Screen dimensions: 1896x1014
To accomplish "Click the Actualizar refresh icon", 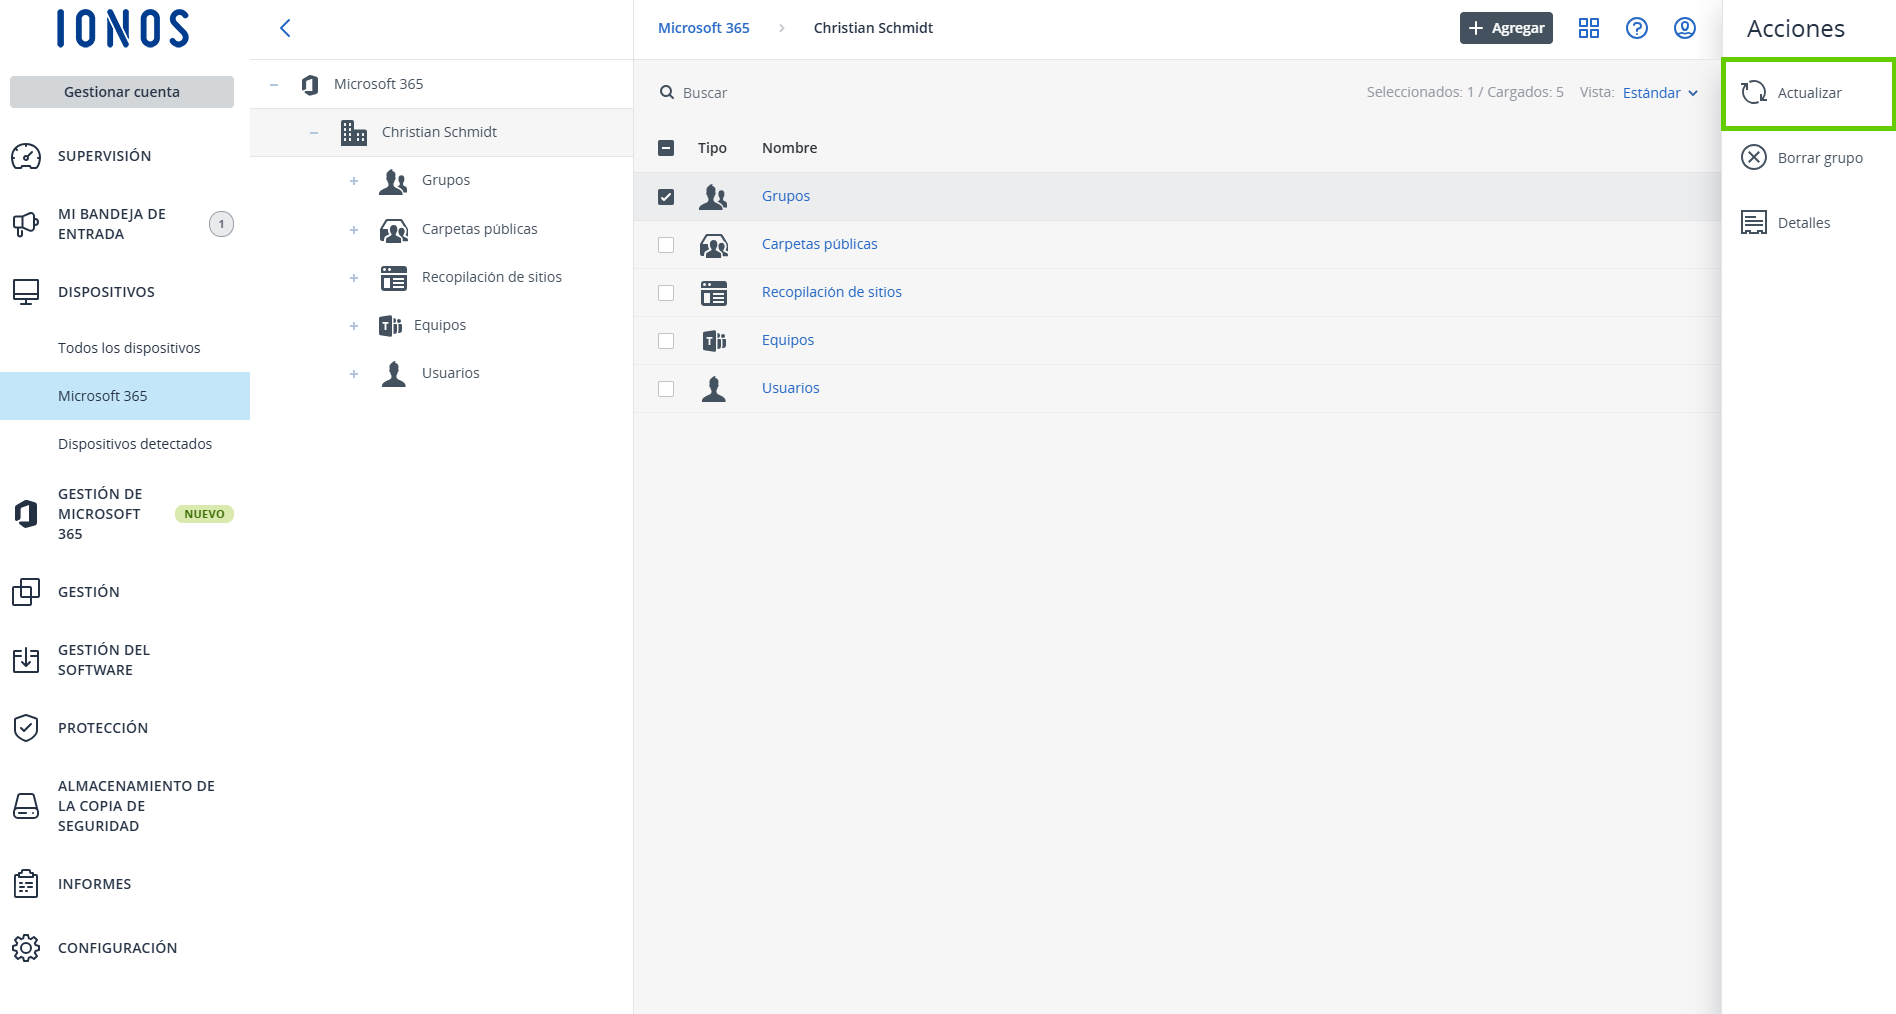I will (x=1754, y=93).
